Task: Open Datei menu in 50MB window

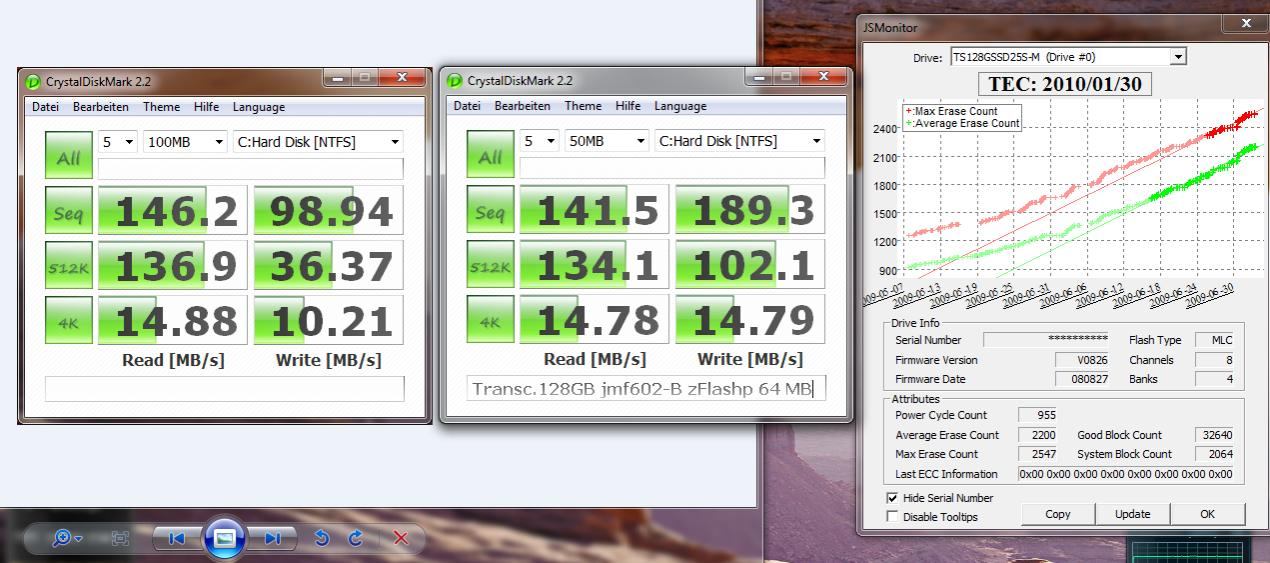Action: [467, 106]
